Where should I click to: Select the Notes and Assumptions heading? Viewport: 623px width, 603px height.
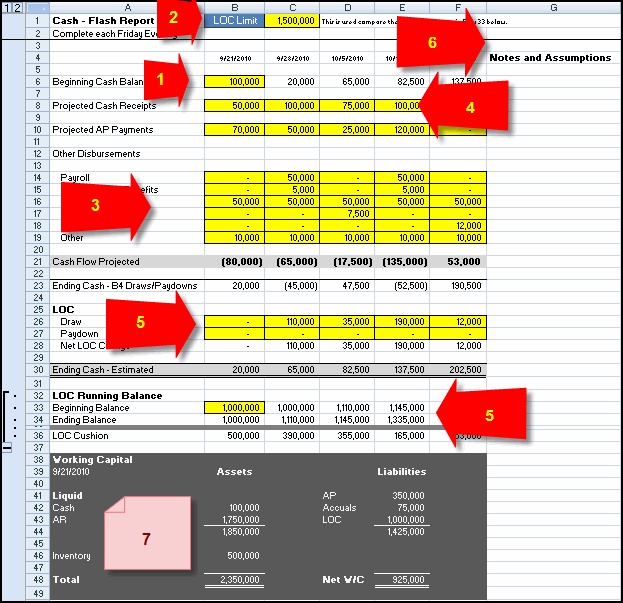[x=550, y=57]
